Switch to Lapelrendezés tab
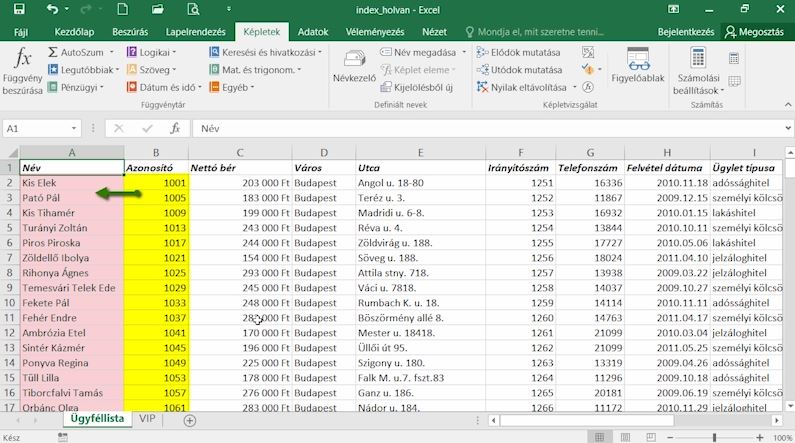The height and width of the screenshot is (443, 795). tap(196, 32)
